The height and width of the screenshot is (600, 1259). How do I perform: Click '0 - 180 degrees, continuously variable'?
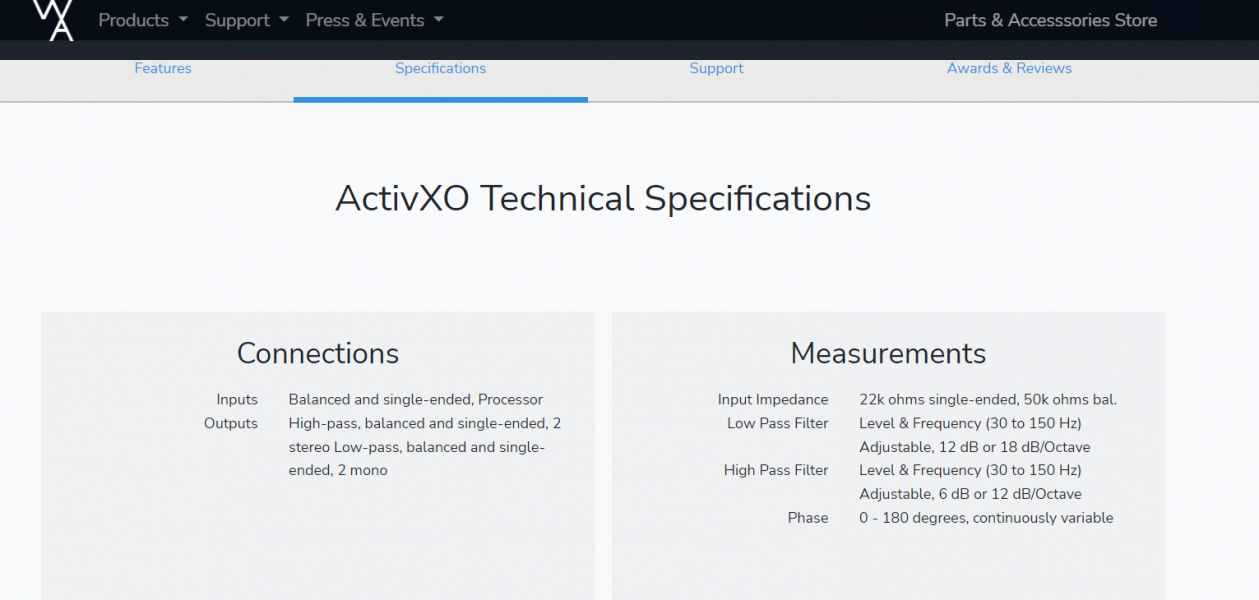[986, 518]
